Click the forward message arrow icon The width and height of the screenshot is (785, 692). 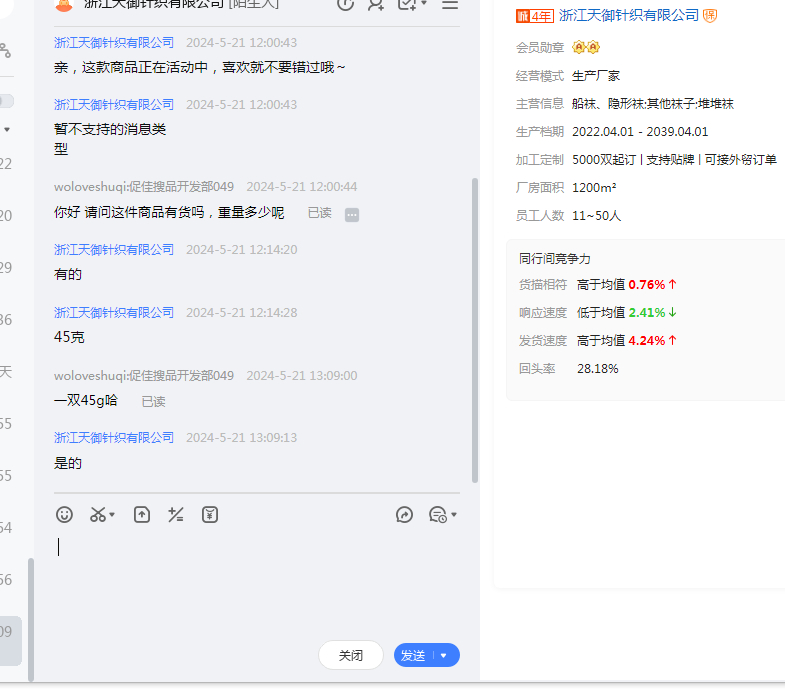click(x=405, y=515)
